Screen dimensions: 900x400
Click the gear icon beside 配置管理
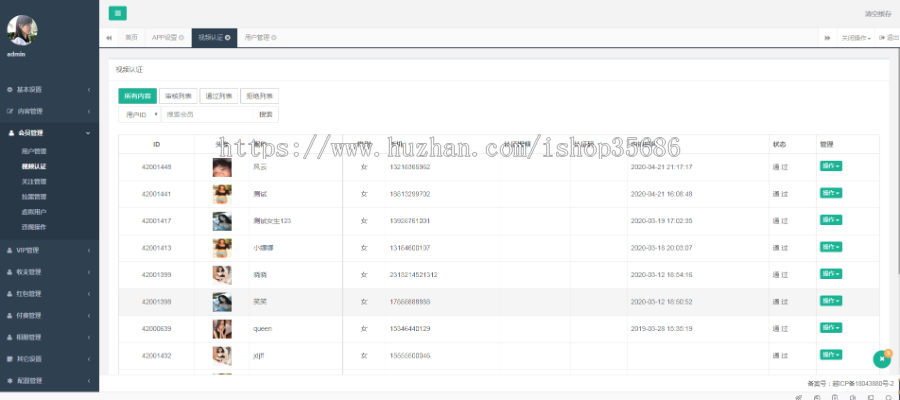(x=10, y=380)
